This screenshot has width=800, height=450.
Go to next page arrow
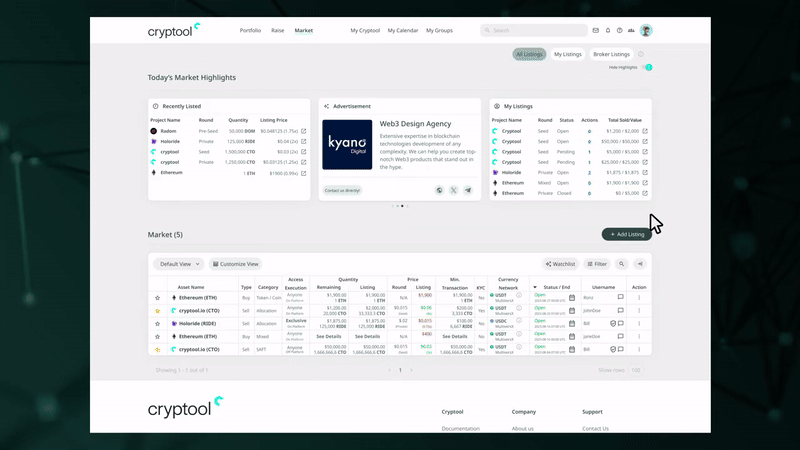point(411,370)
